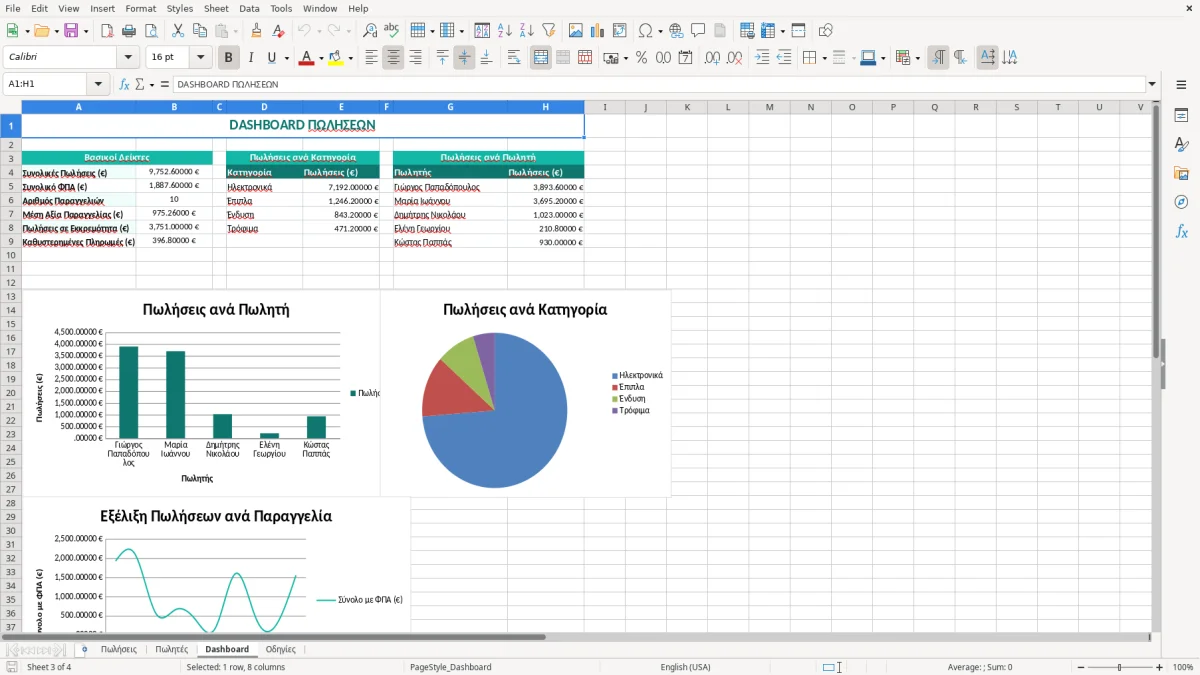Click the Select Function sum button

pyautogui.click(x=139, y=84)
